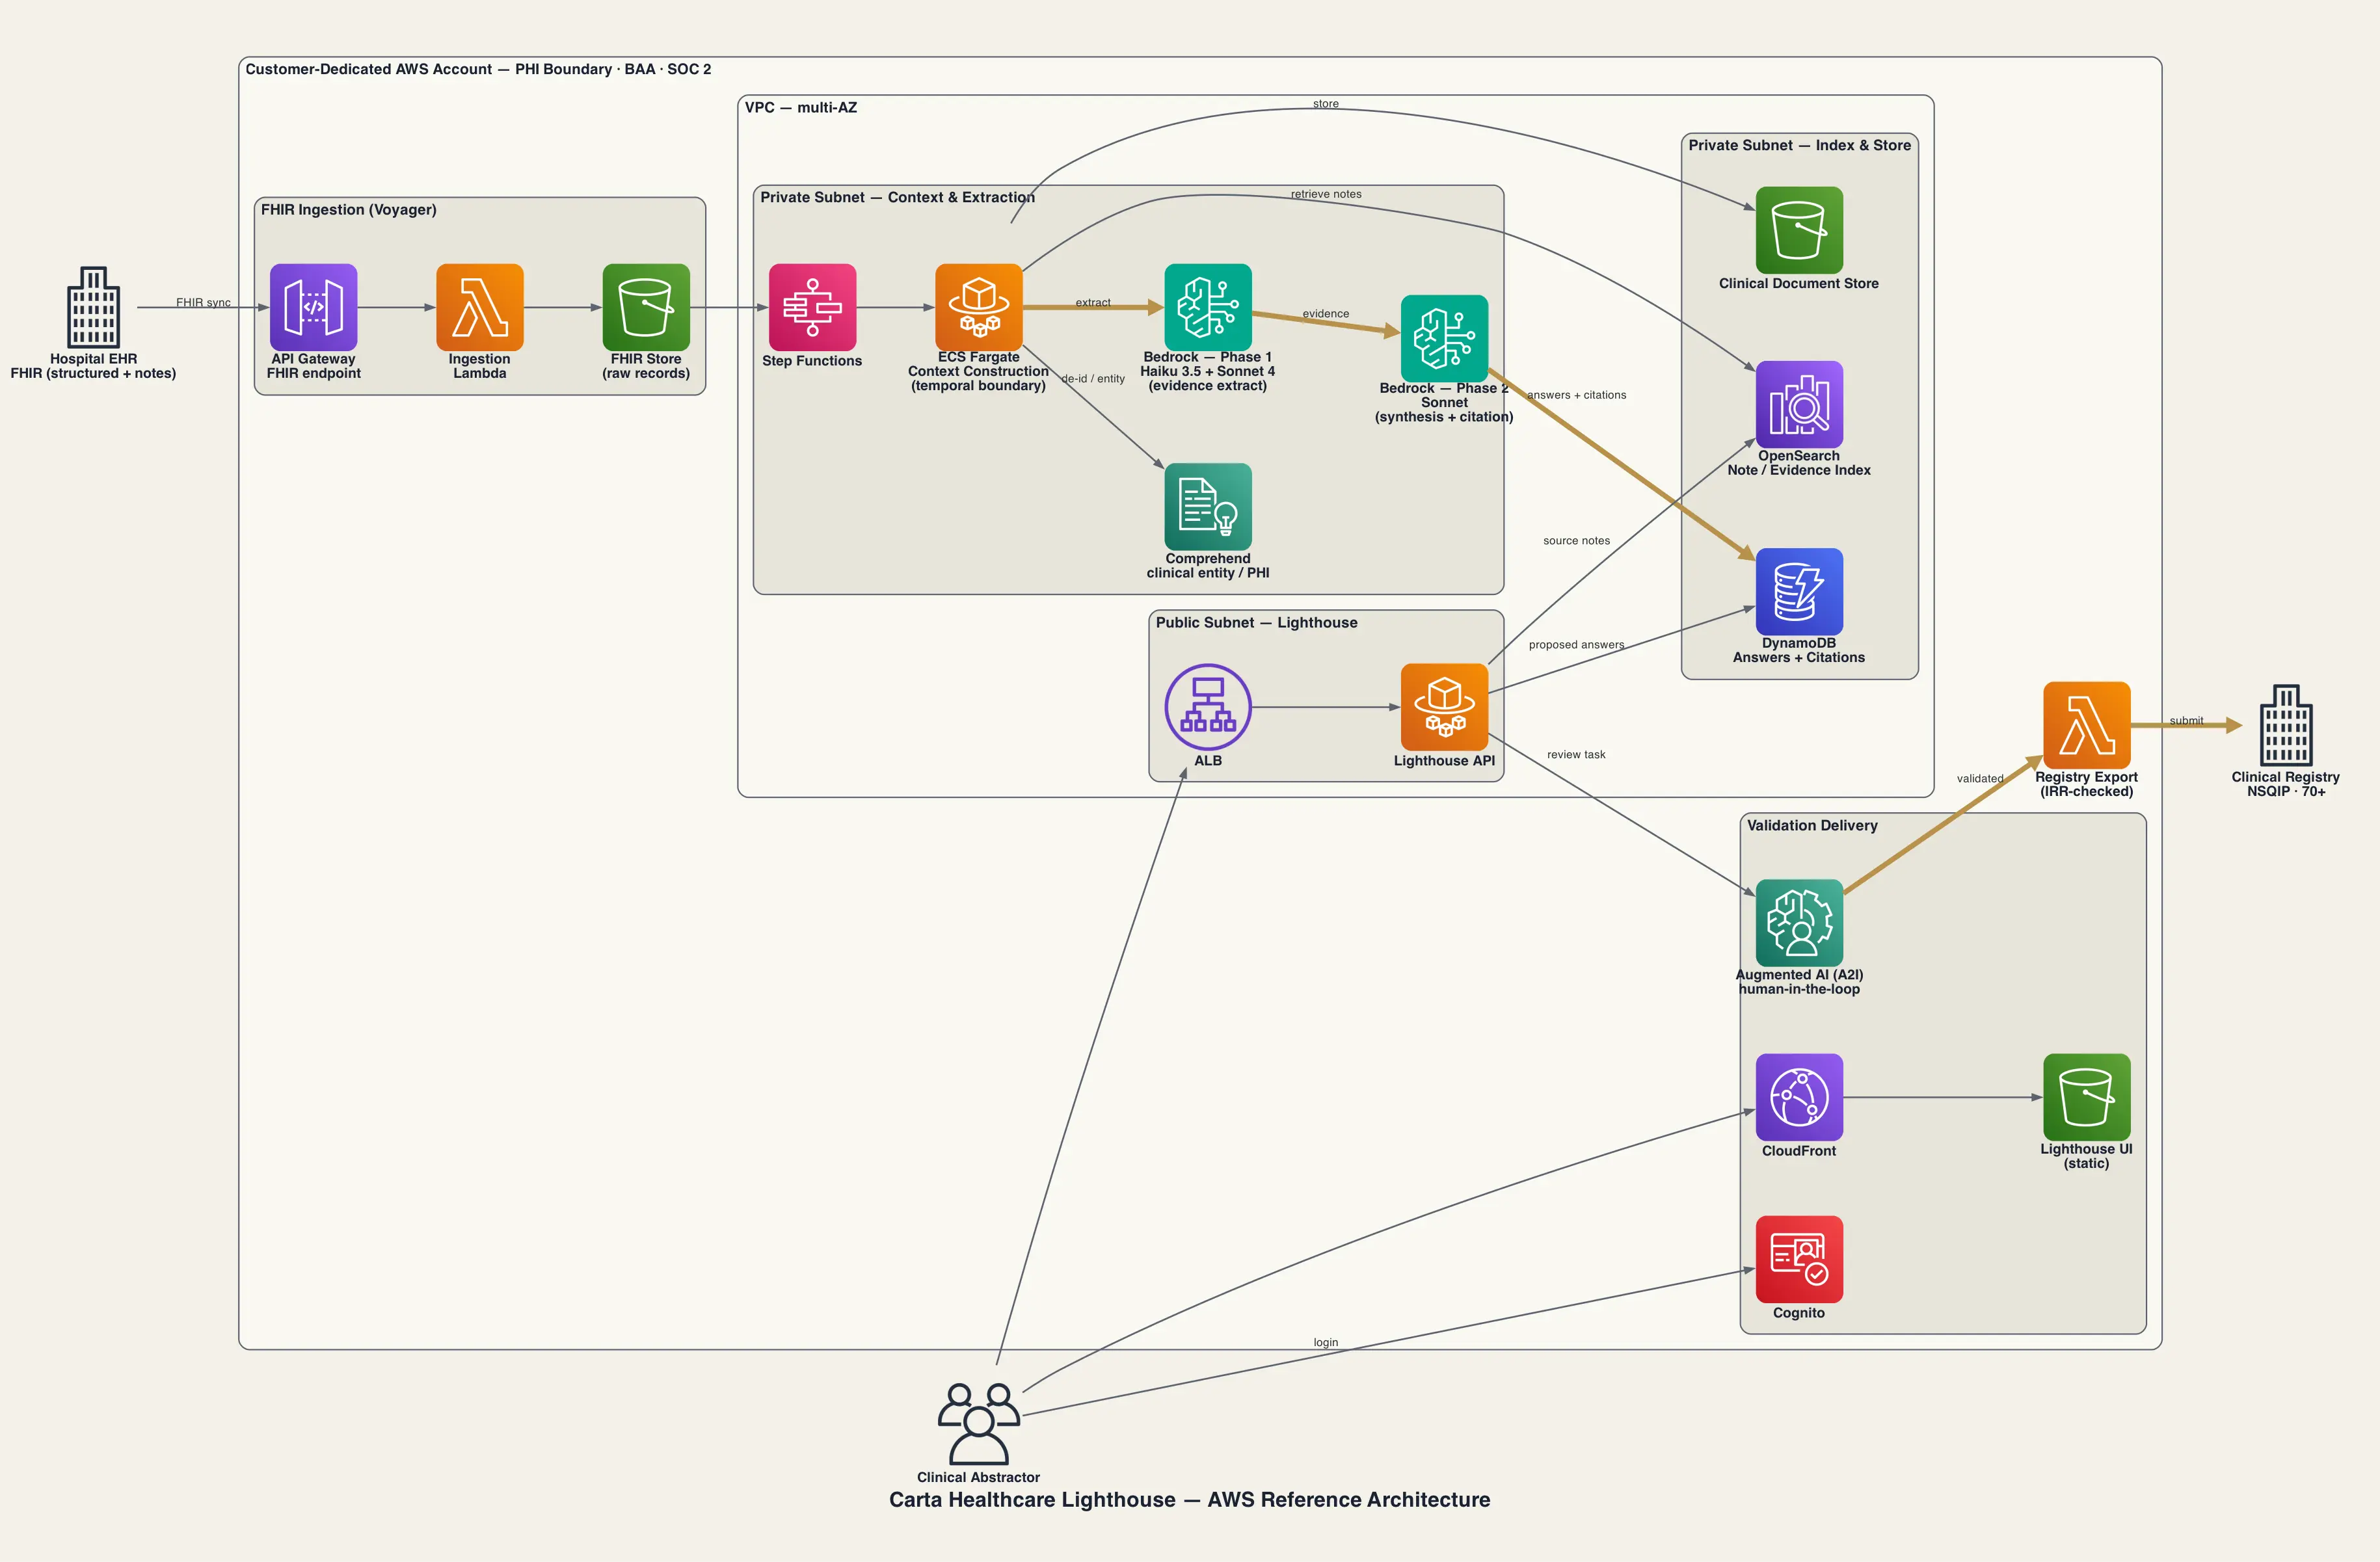Click the "de-id / entity" edge label
The height and width of the screenshot is (1562, 2380).
click(1093, 378)
